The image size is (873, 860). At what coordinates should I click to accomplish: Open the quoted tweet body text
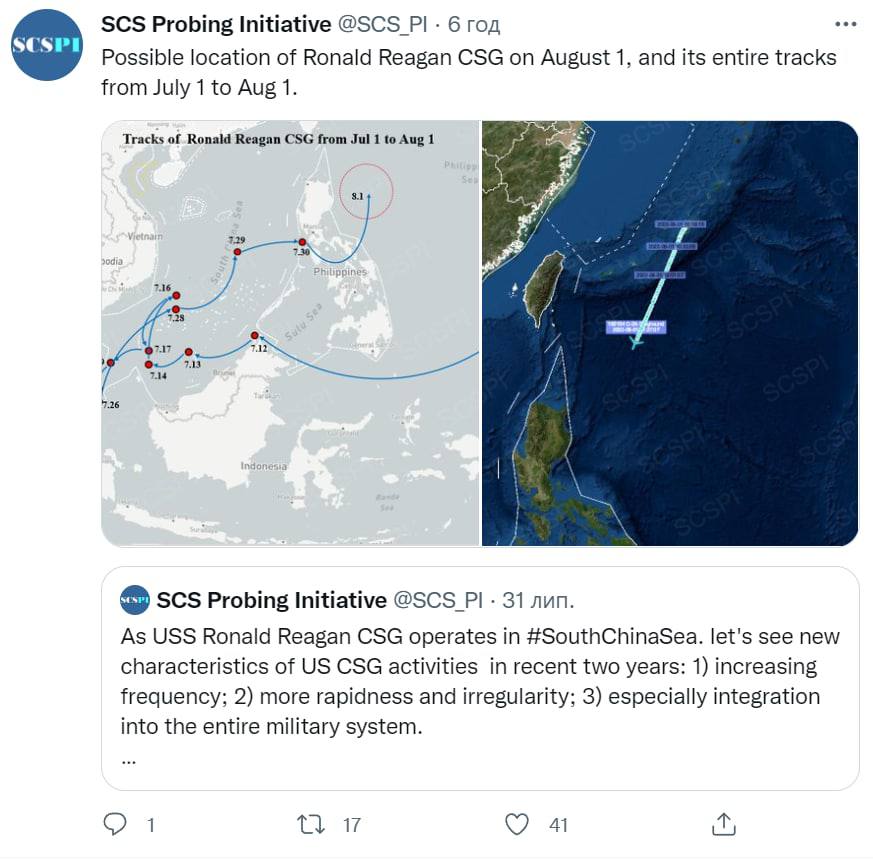coord(480,681)
